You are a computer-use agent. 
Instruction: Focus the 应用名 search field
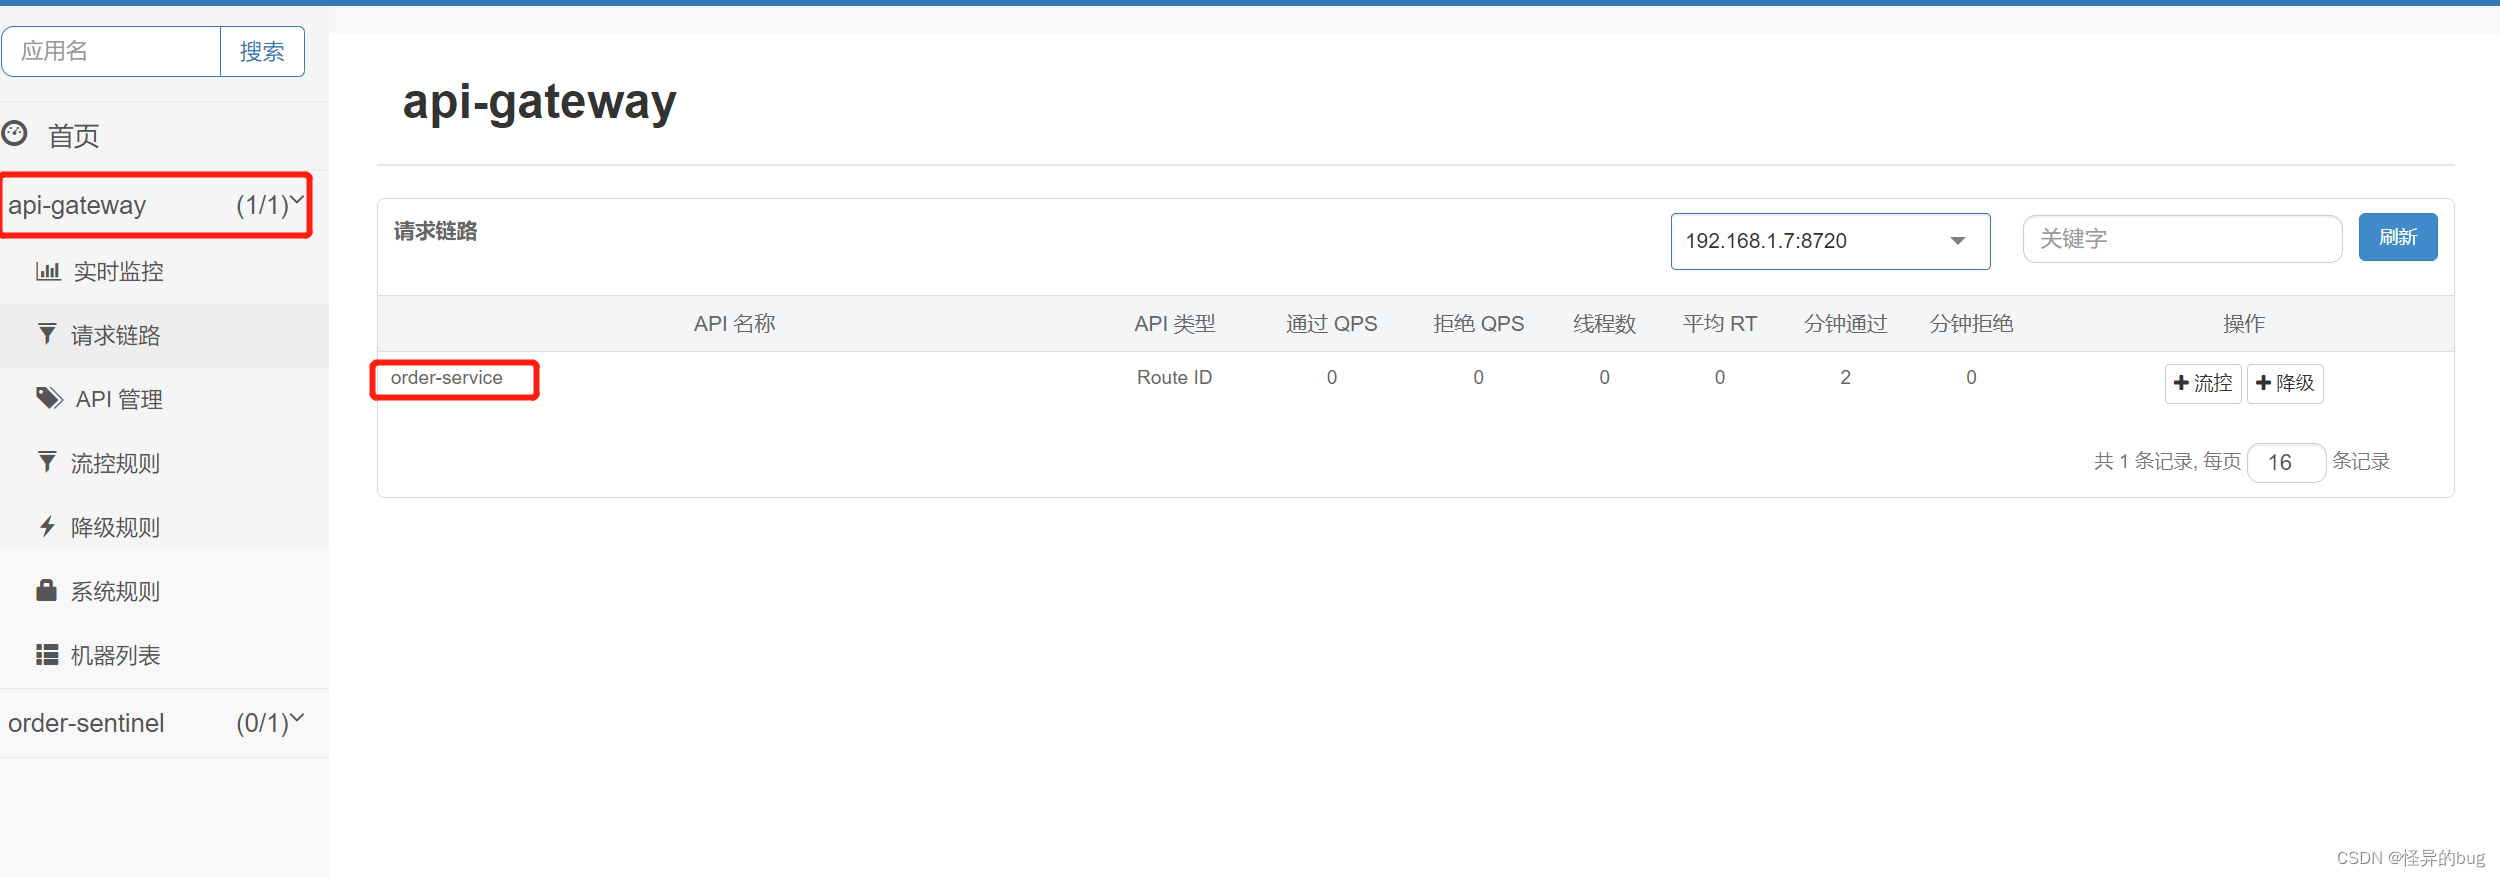coord(111,51)
